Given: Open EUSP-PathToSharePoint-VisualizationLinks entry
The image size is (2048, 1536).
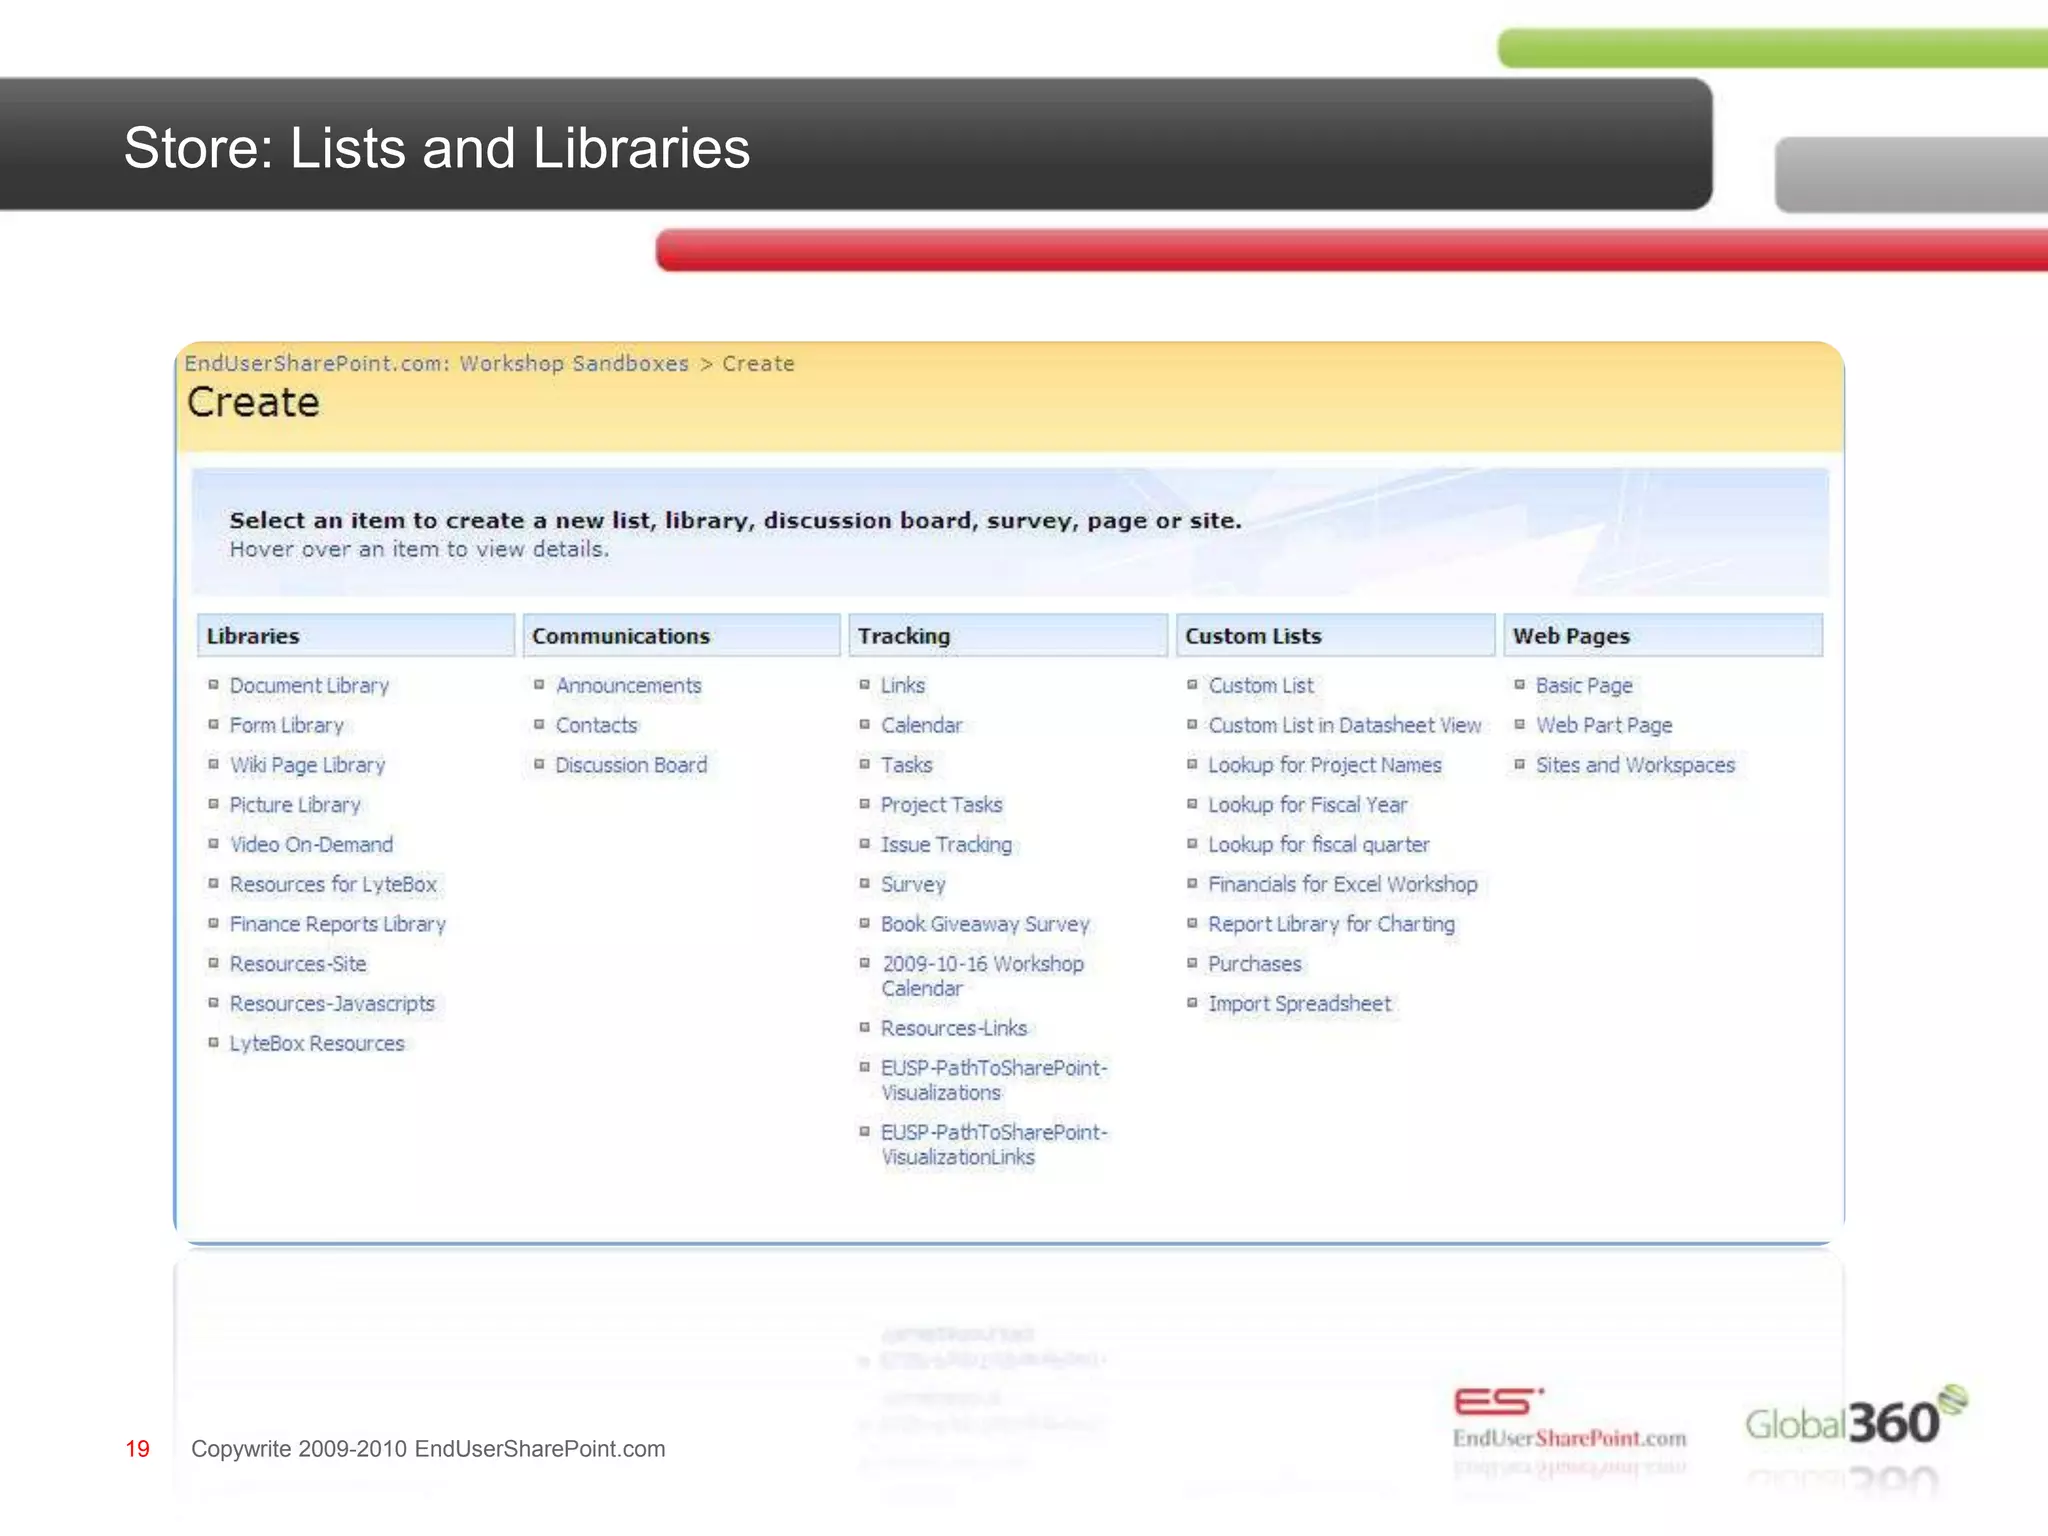Looking at the screenshot, I should pyautogui.click(x=994, y=1145).
